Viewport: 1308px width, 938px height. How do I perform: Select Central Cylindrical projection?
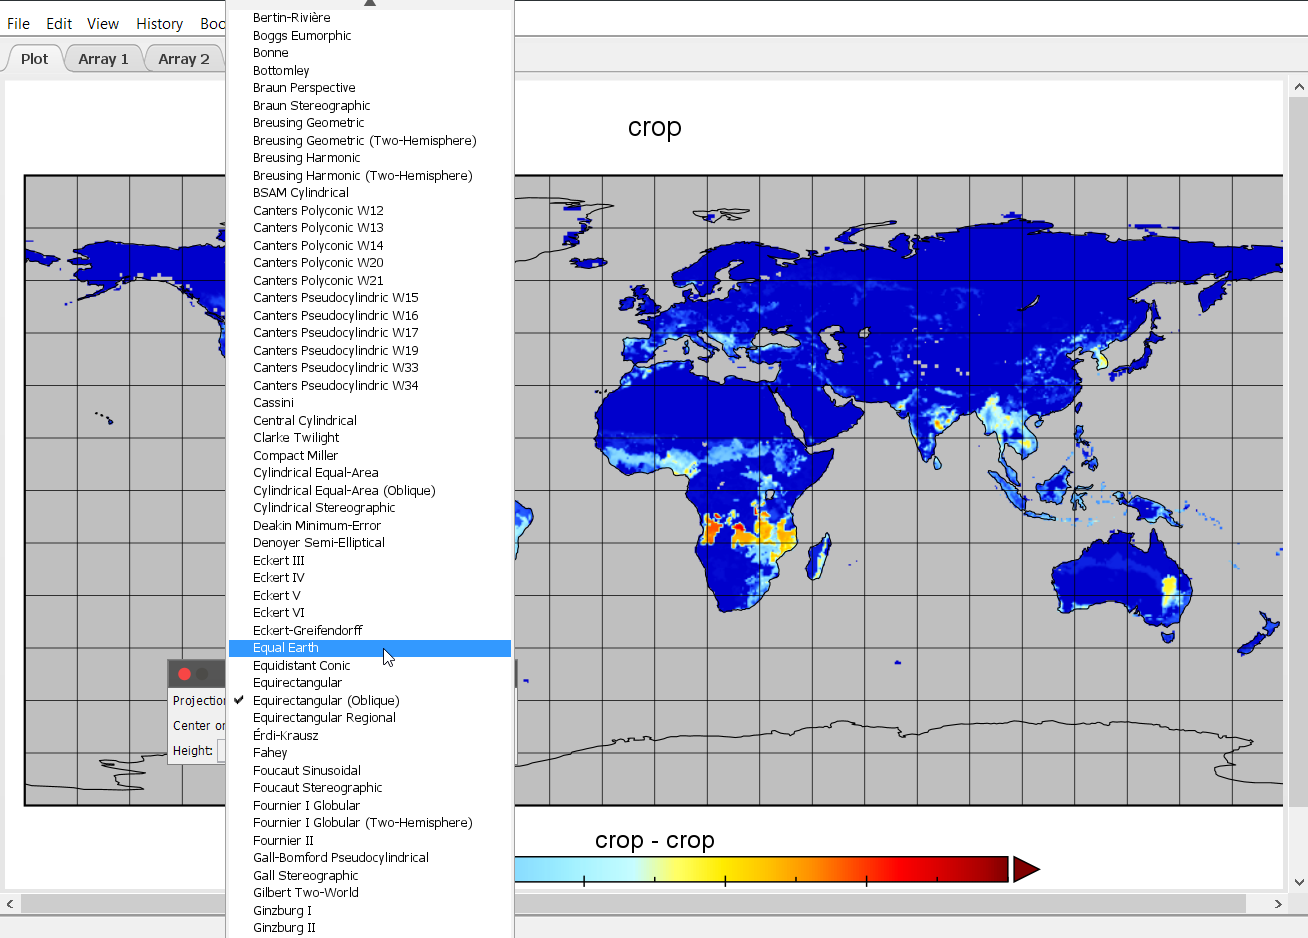coord(370,421)
